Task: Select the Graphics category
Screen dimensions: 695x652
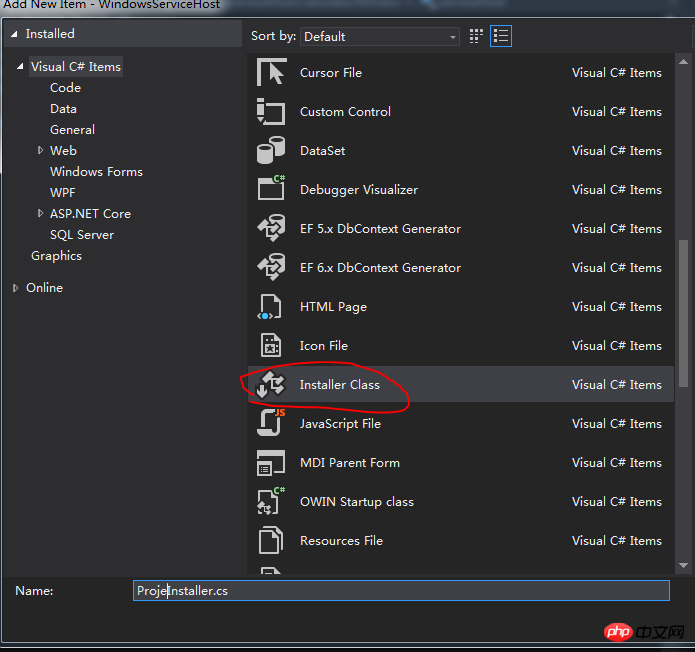Action: click(56, 256)
